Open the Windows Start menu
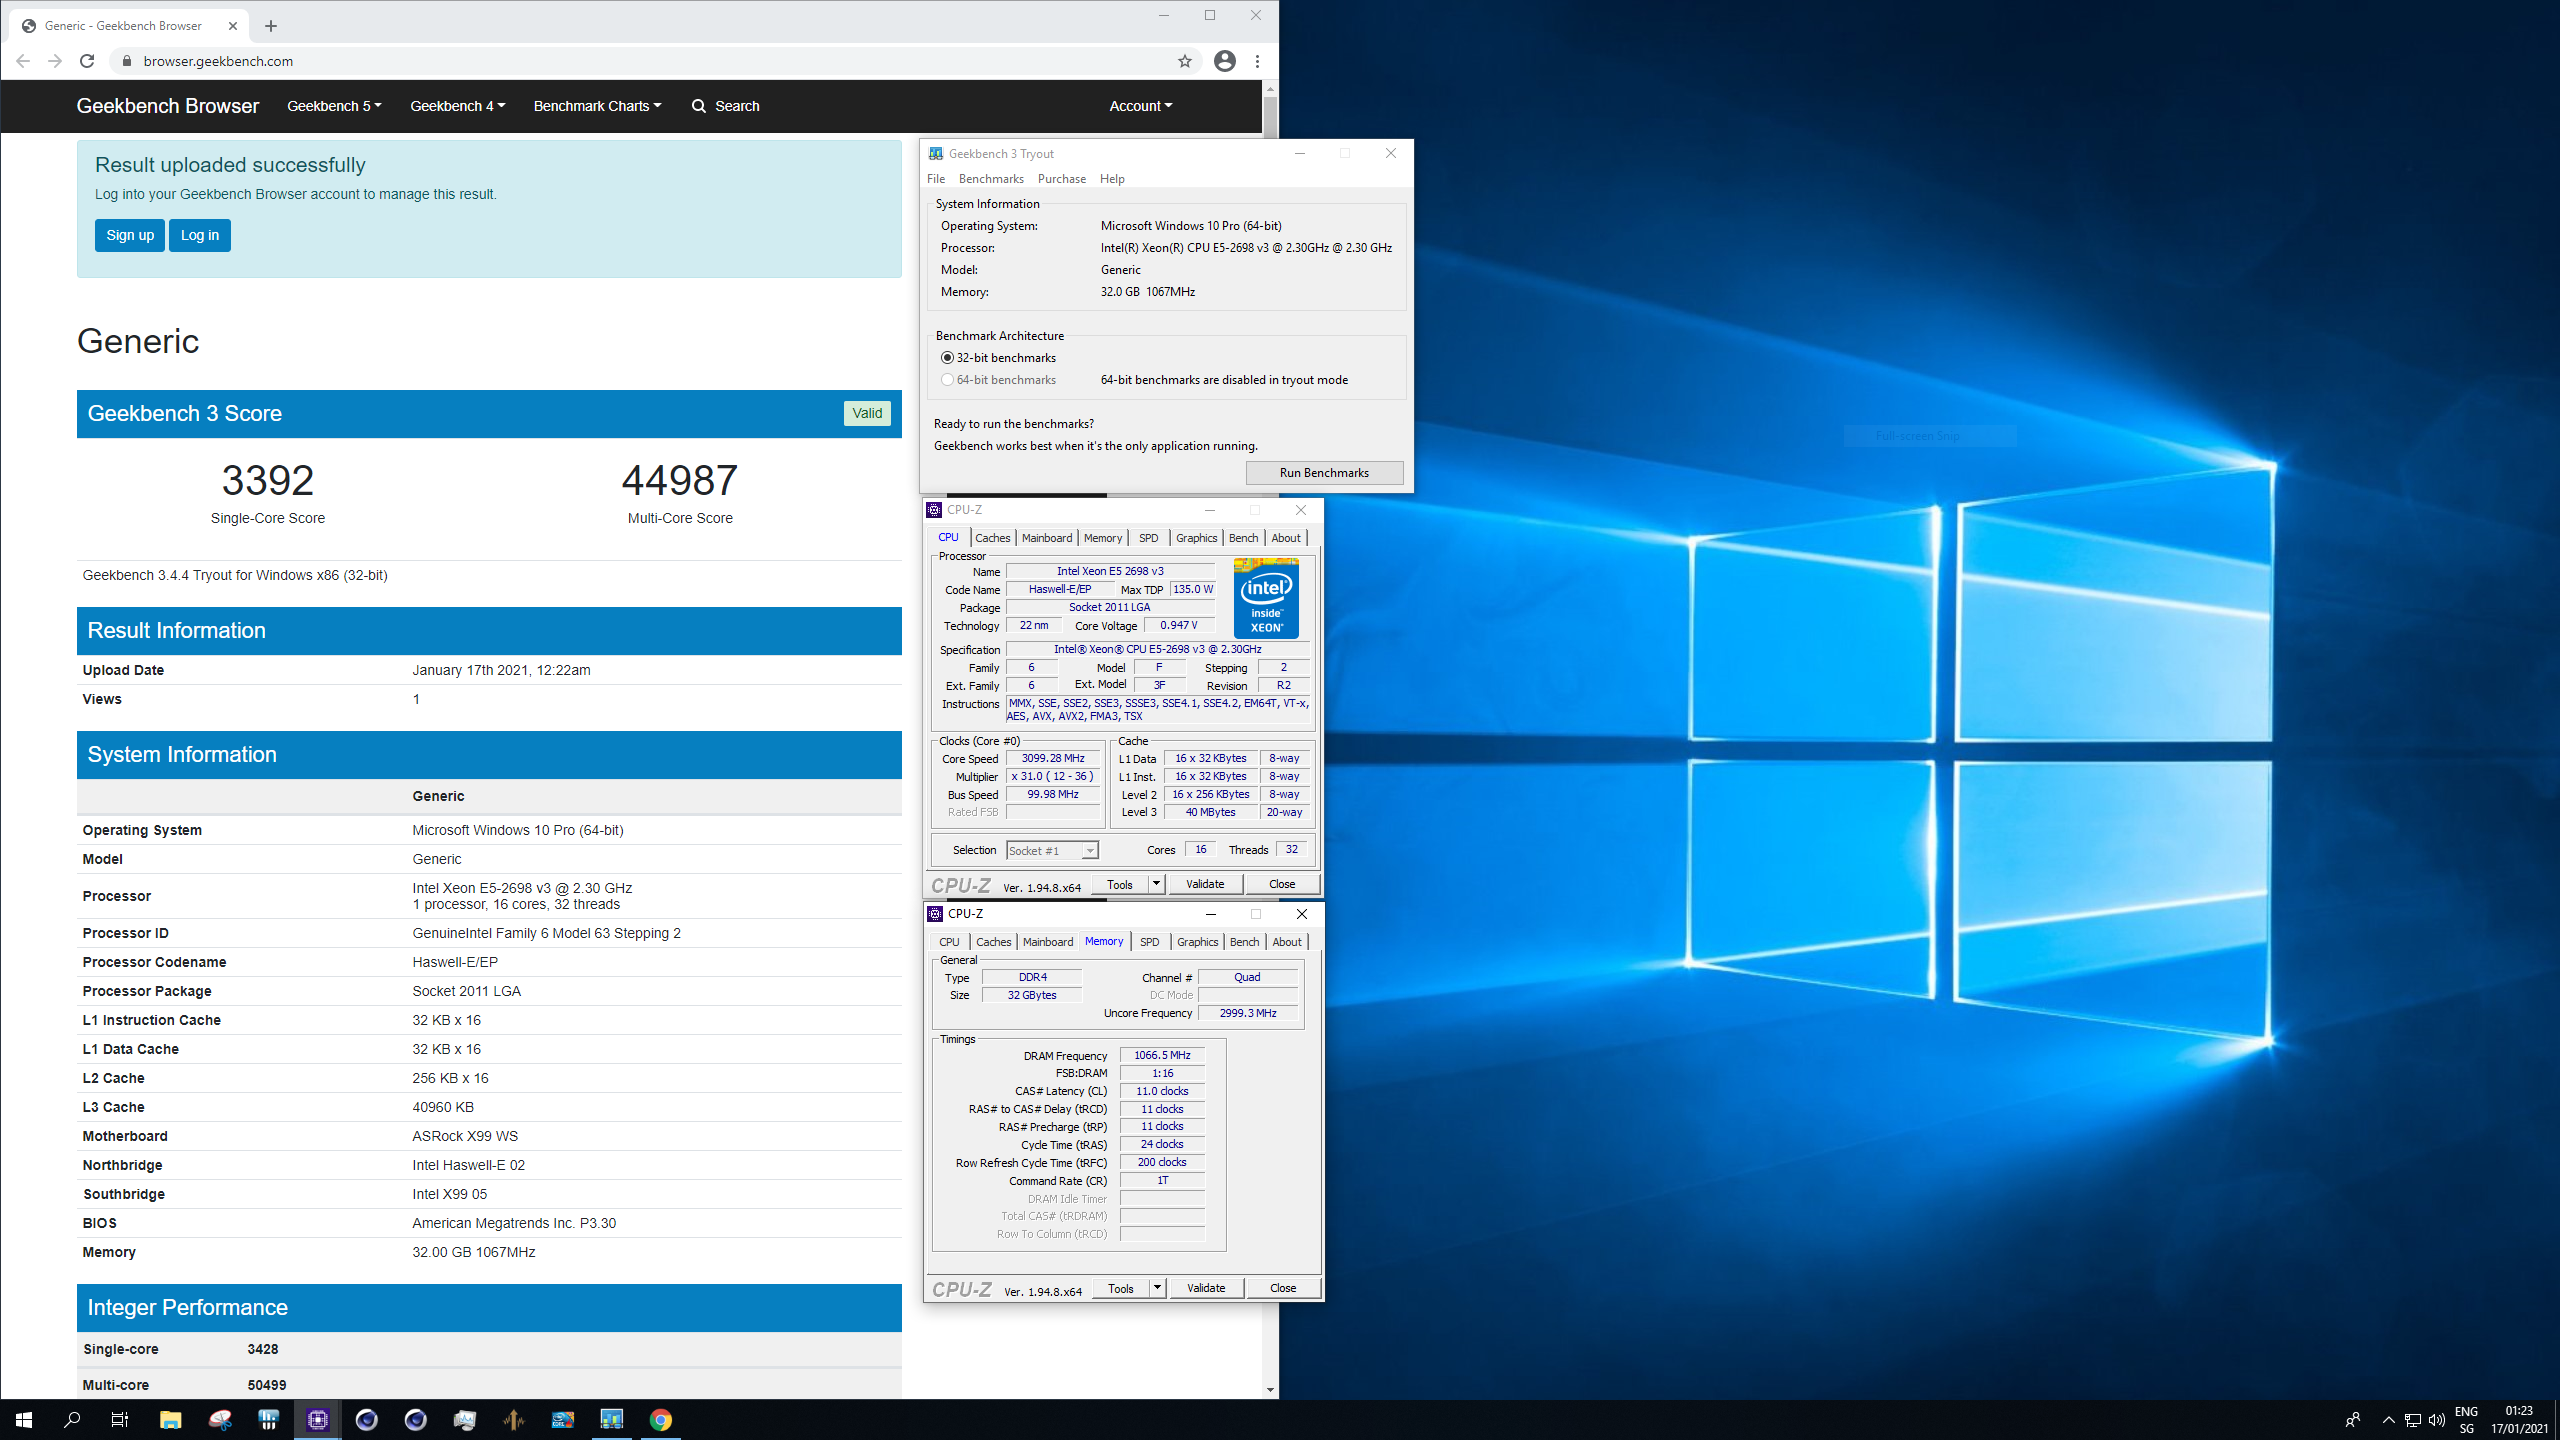The image size is (2560, 1440). click(x=24, y=1420)
